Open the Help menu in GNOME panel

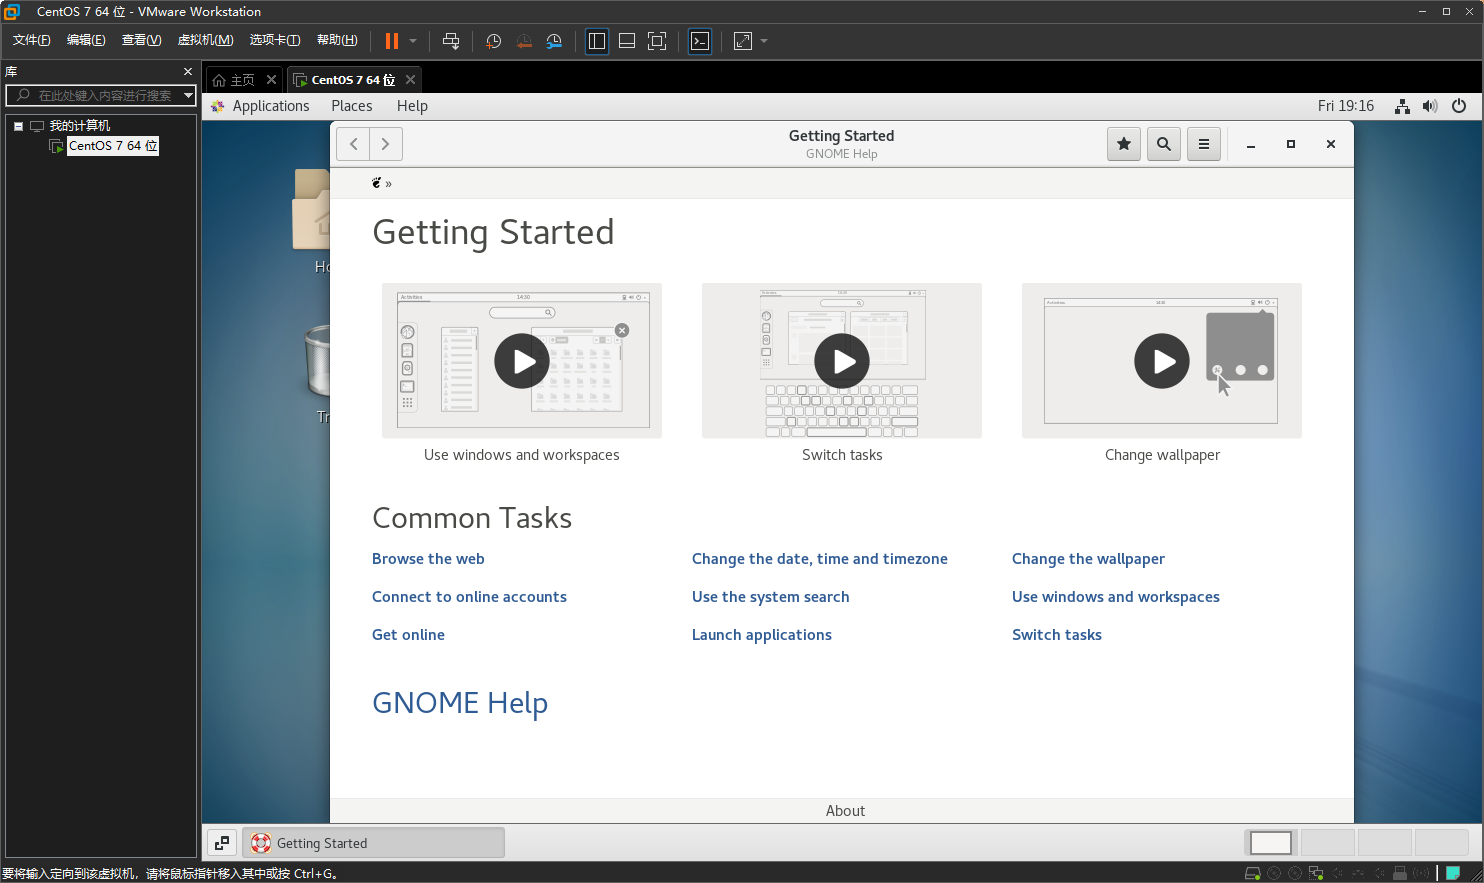click(412, 106)
